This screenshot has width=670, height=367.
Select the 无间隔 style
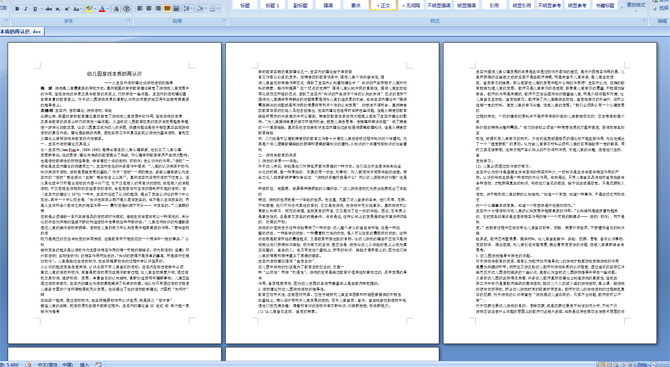coord(411,5)
